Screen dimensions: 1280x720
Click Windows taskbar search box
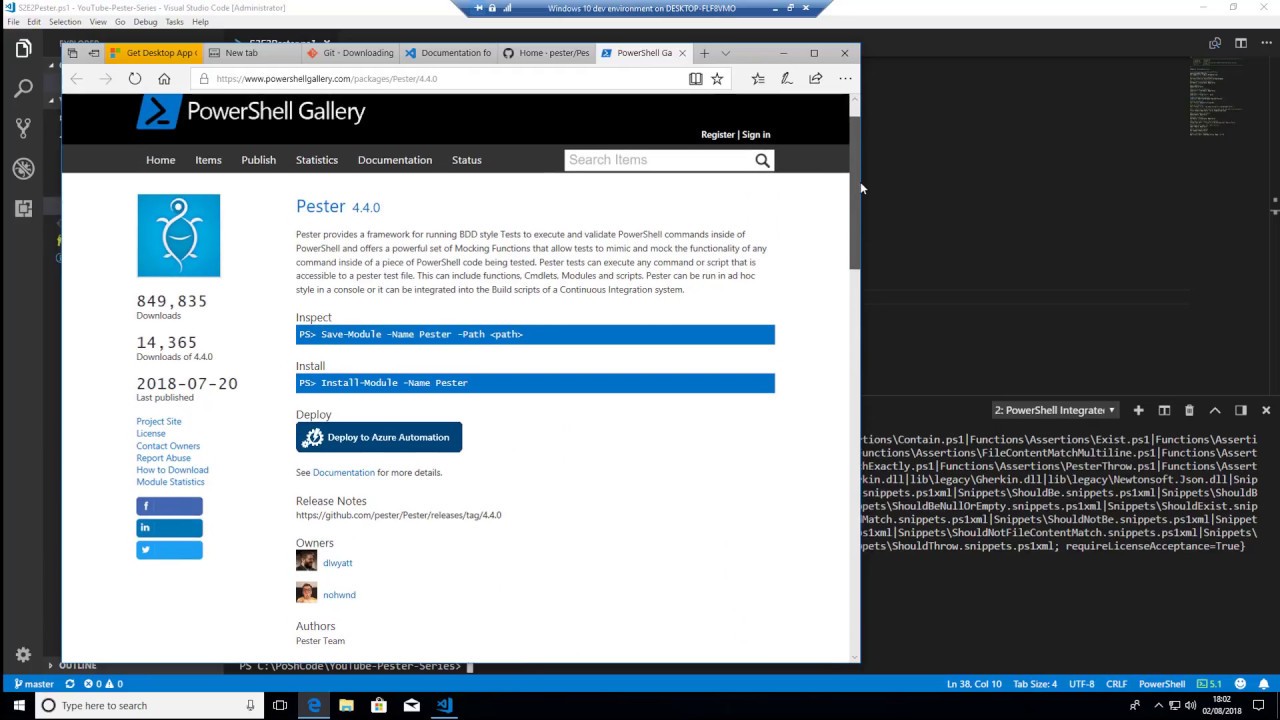click(x=150, y=706)
